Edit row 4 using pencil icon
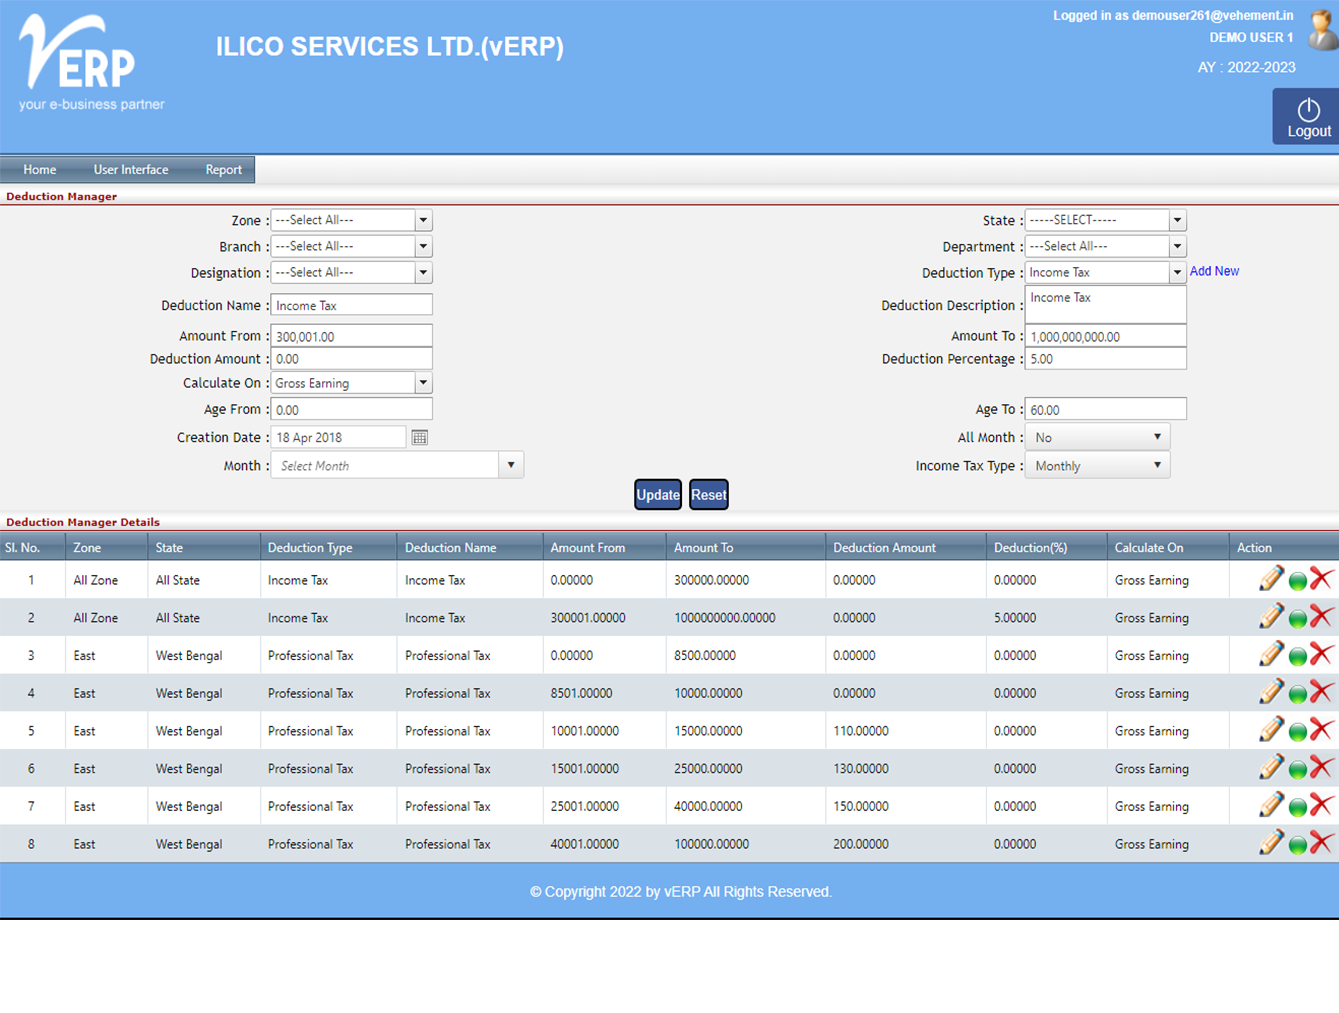This screenshot has height=1013, width=1339. pos(1271,691)
